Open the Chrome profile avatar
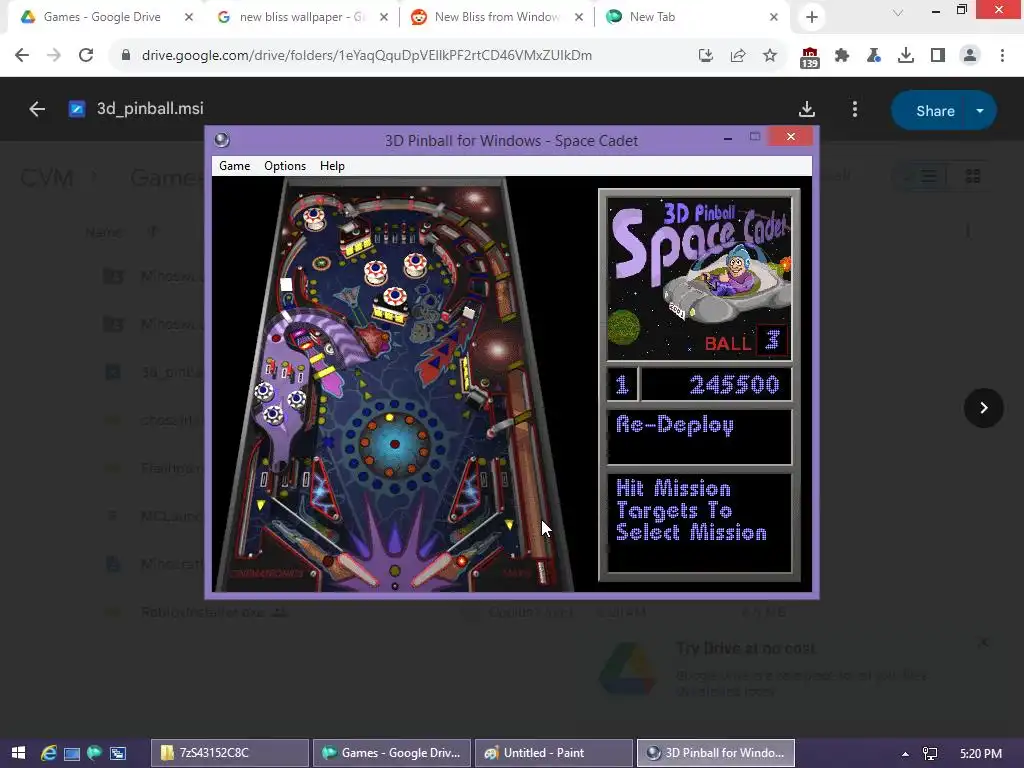 click(x=970, y=56)
